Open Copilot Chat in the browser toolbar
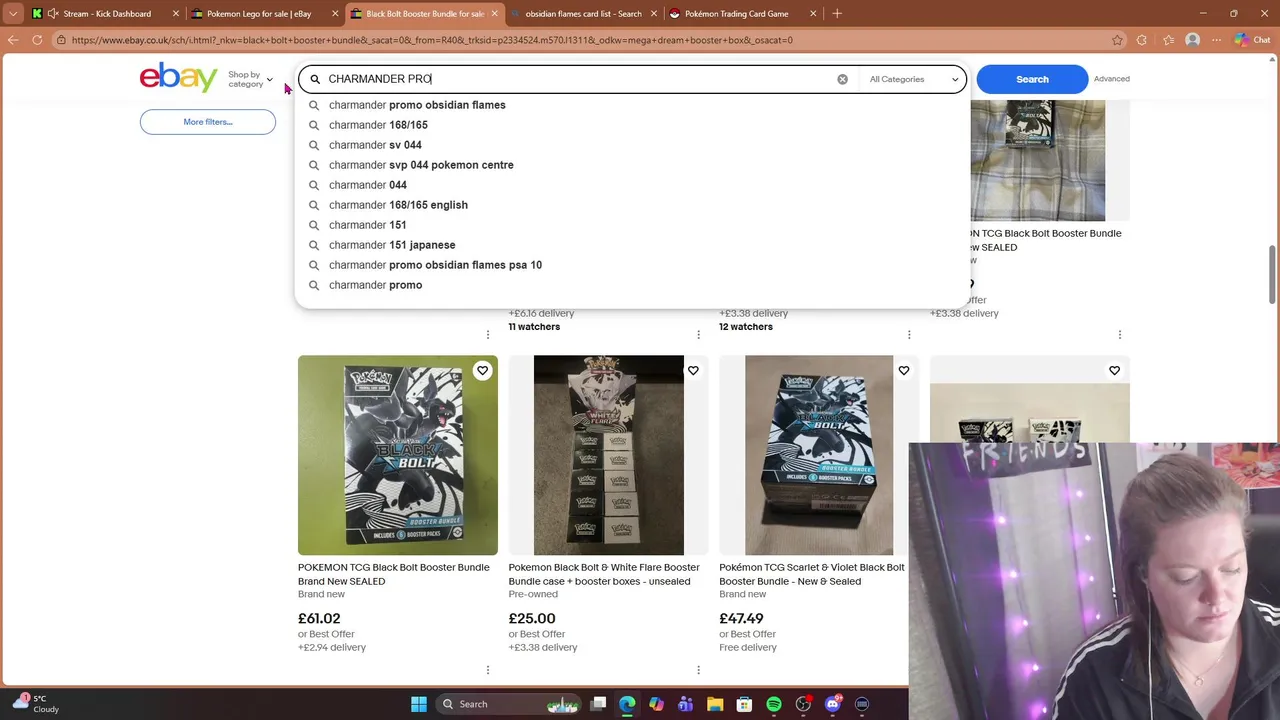Image resolution: width=1280 pixels, height=720 pixels. (x=1254, y=40)
